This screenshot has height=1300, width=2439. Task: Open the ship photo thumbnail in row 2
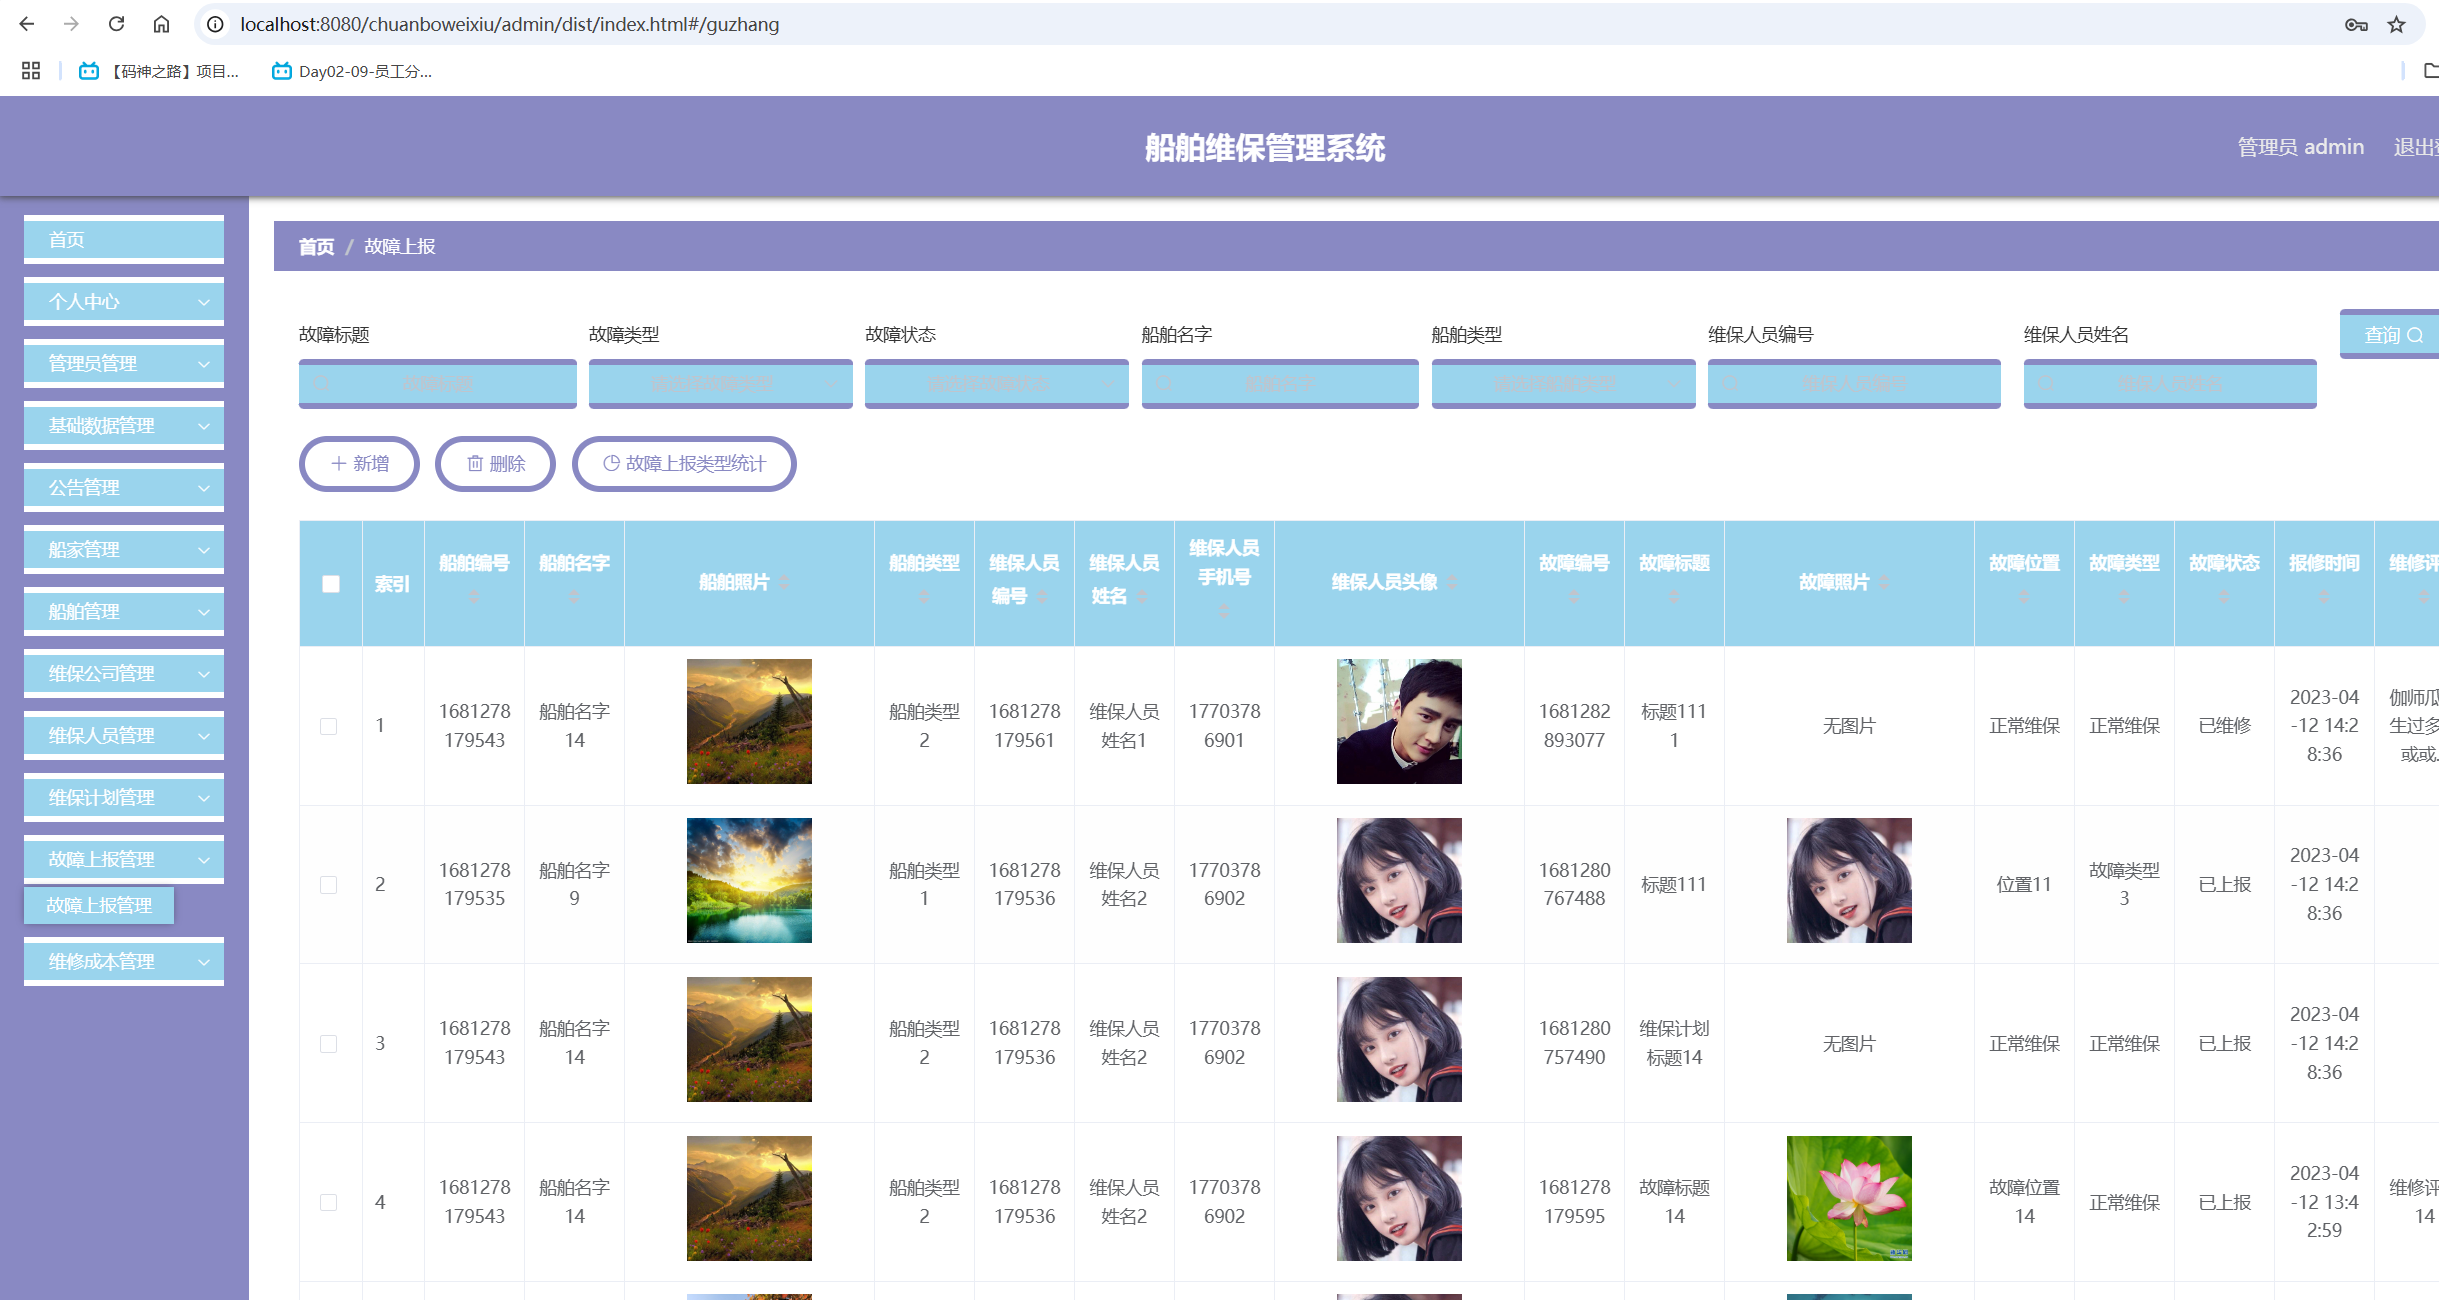pyautogui.click(x=749, y=881)
